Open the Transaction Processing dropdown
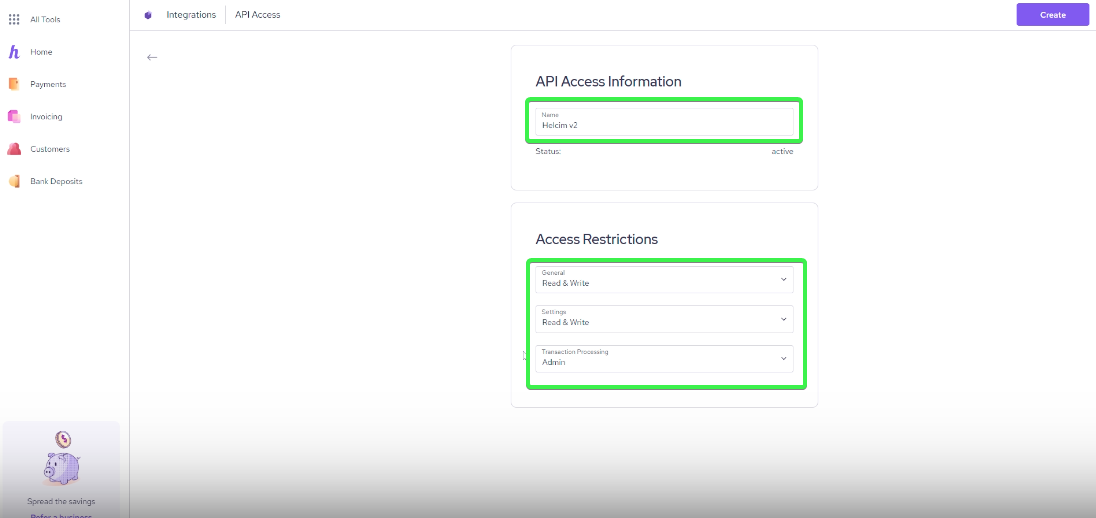This screenshot has width=1096, height=518. (664, 359)
